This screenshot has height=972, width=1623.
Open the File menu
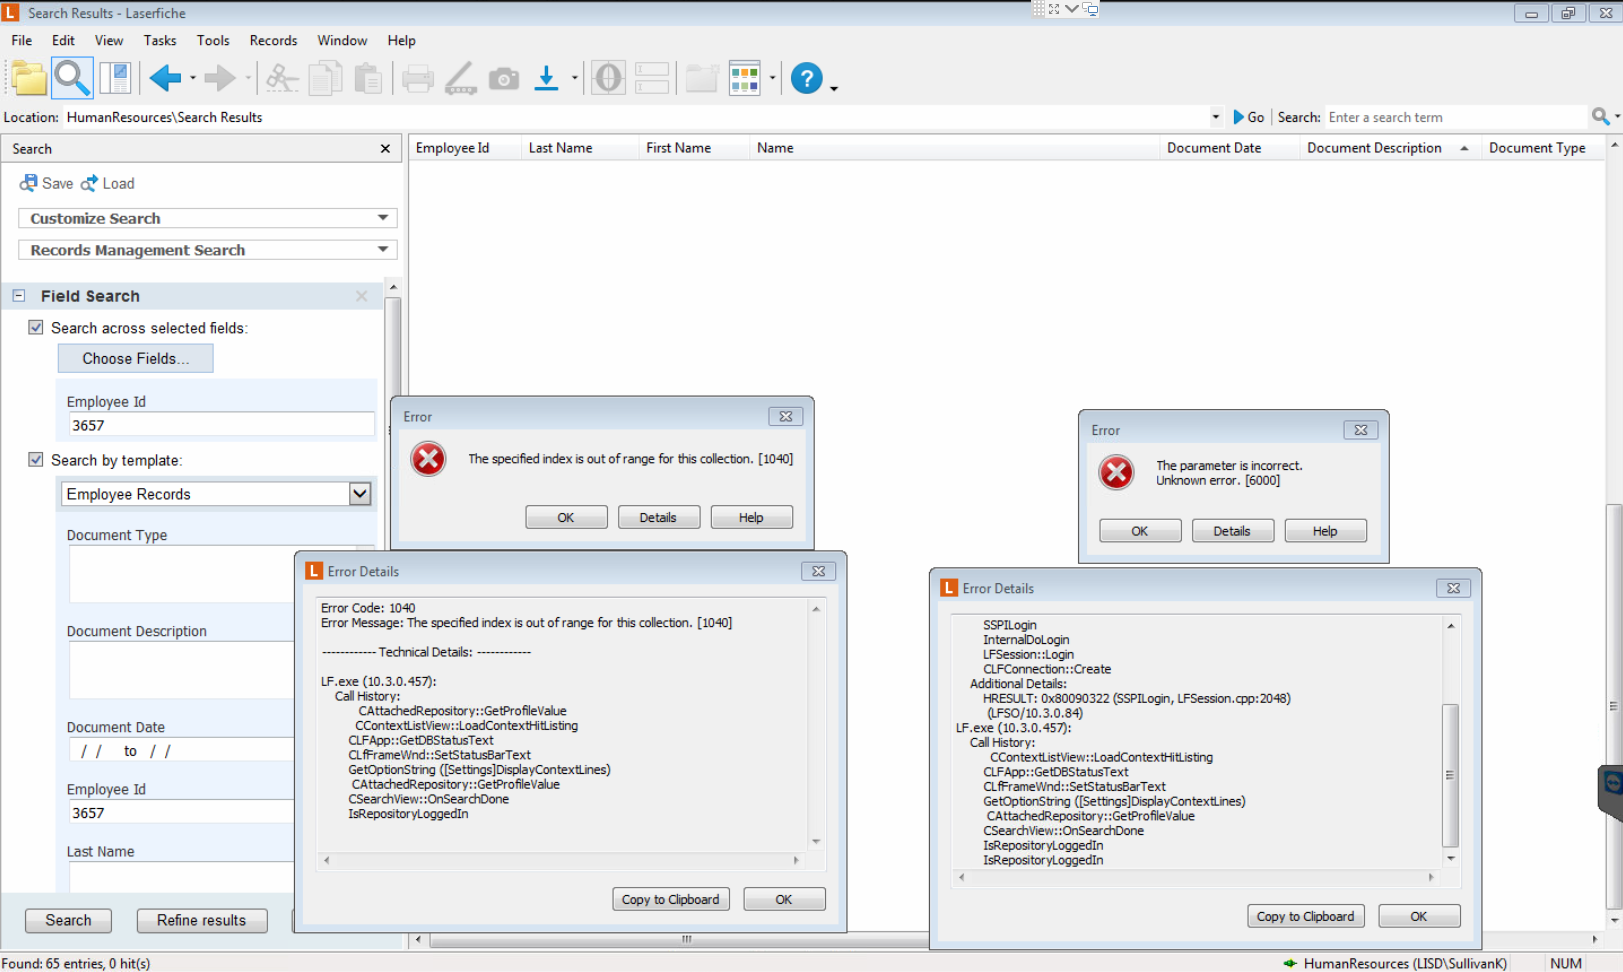[x=22, y=40]
